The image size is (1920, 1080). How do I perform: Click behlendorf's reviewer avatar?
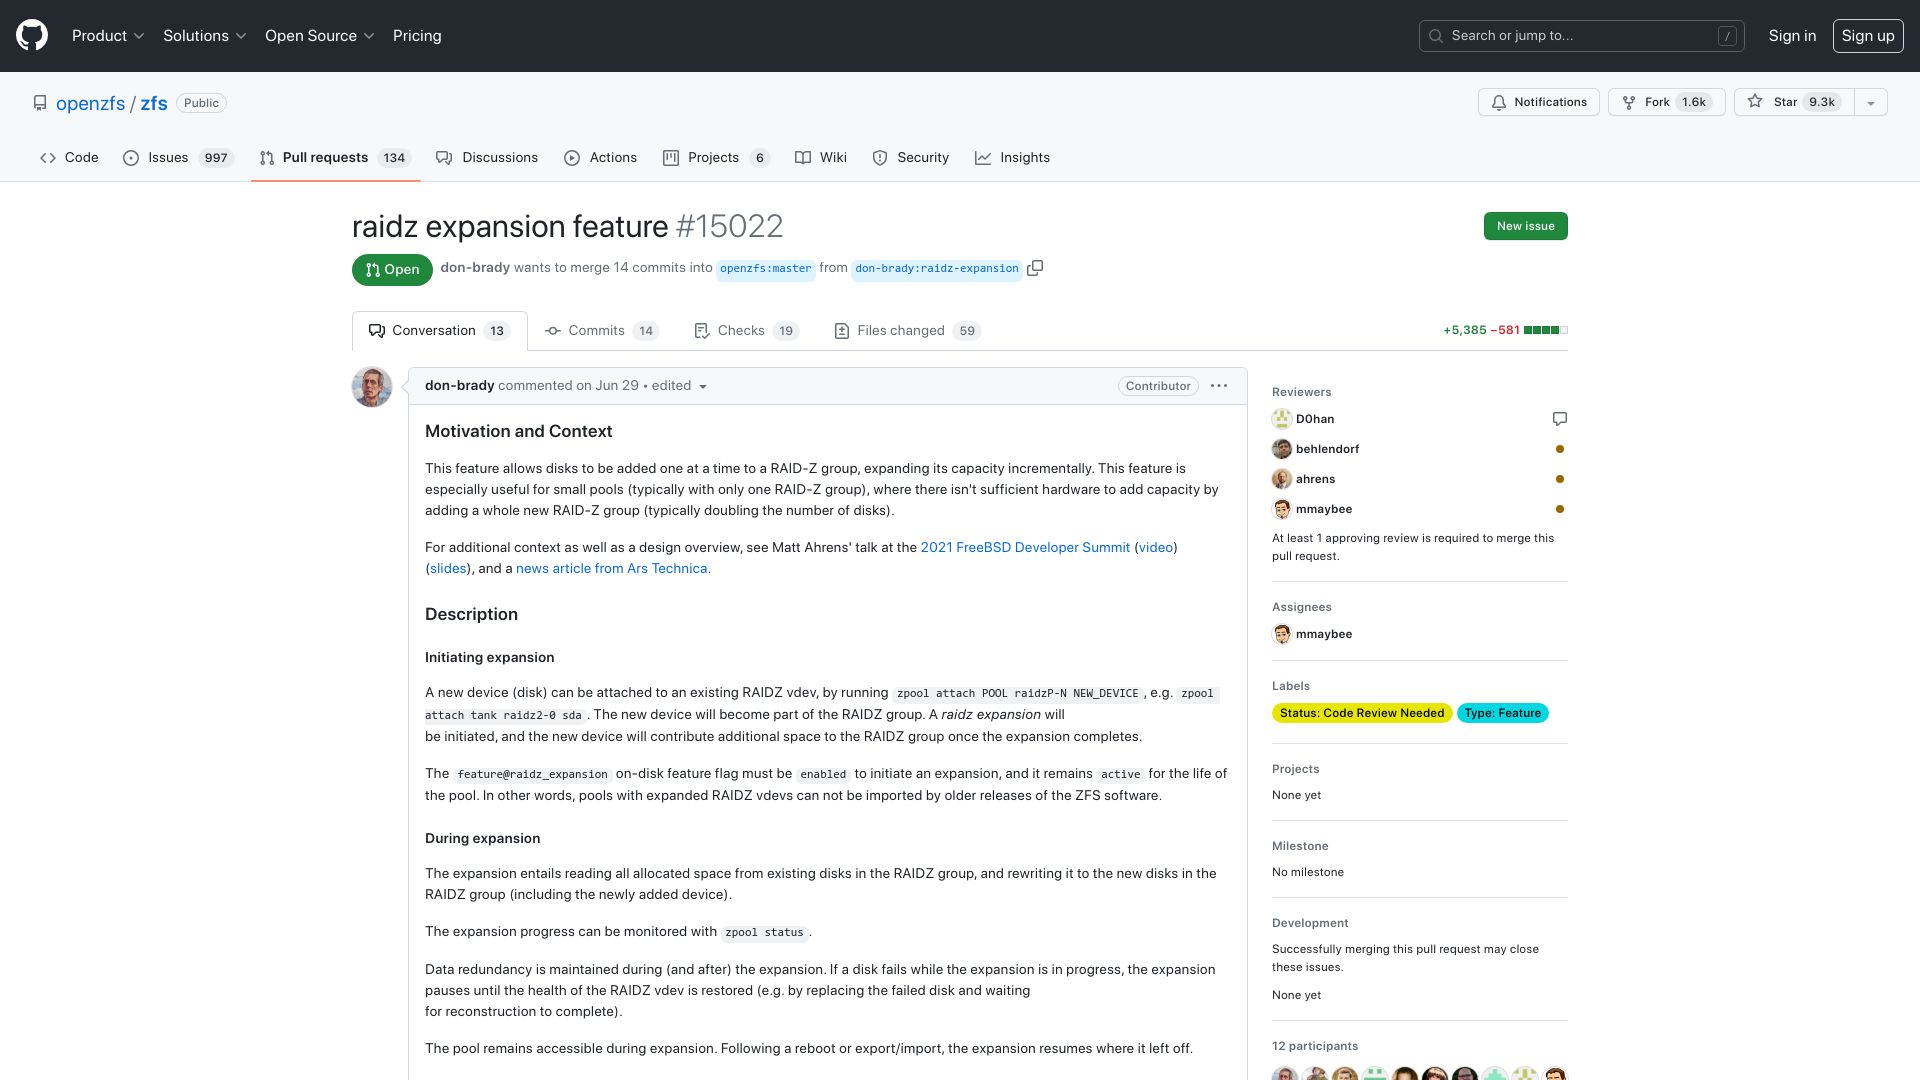[x=1282, y=449]
